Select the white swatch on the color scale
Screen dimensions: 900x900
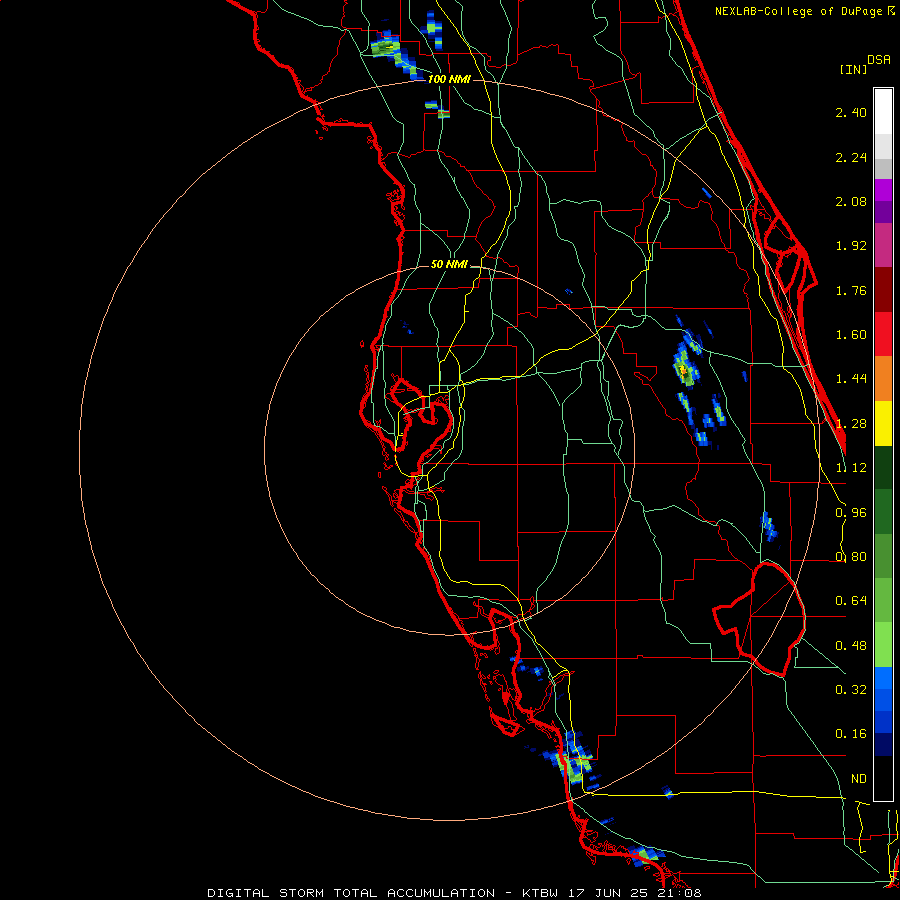click(883, 112)
